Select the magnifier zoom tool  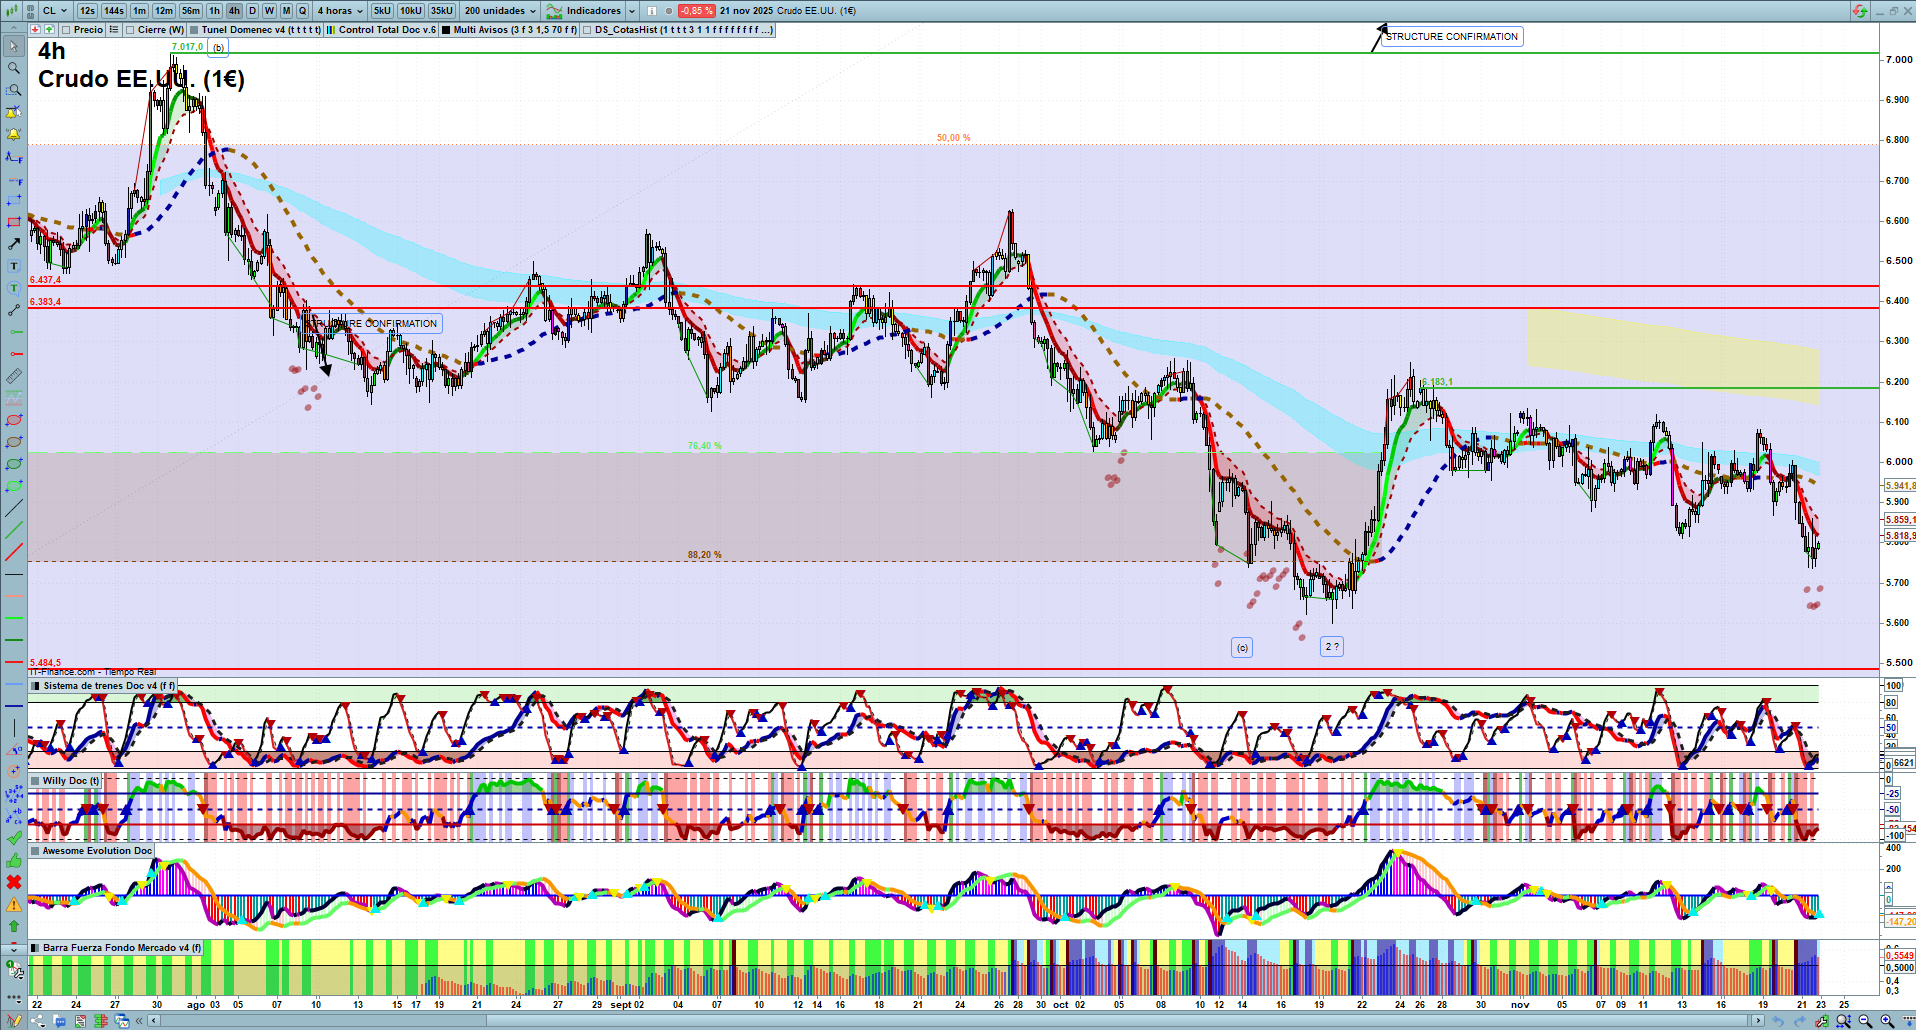[x=14, y=68]
